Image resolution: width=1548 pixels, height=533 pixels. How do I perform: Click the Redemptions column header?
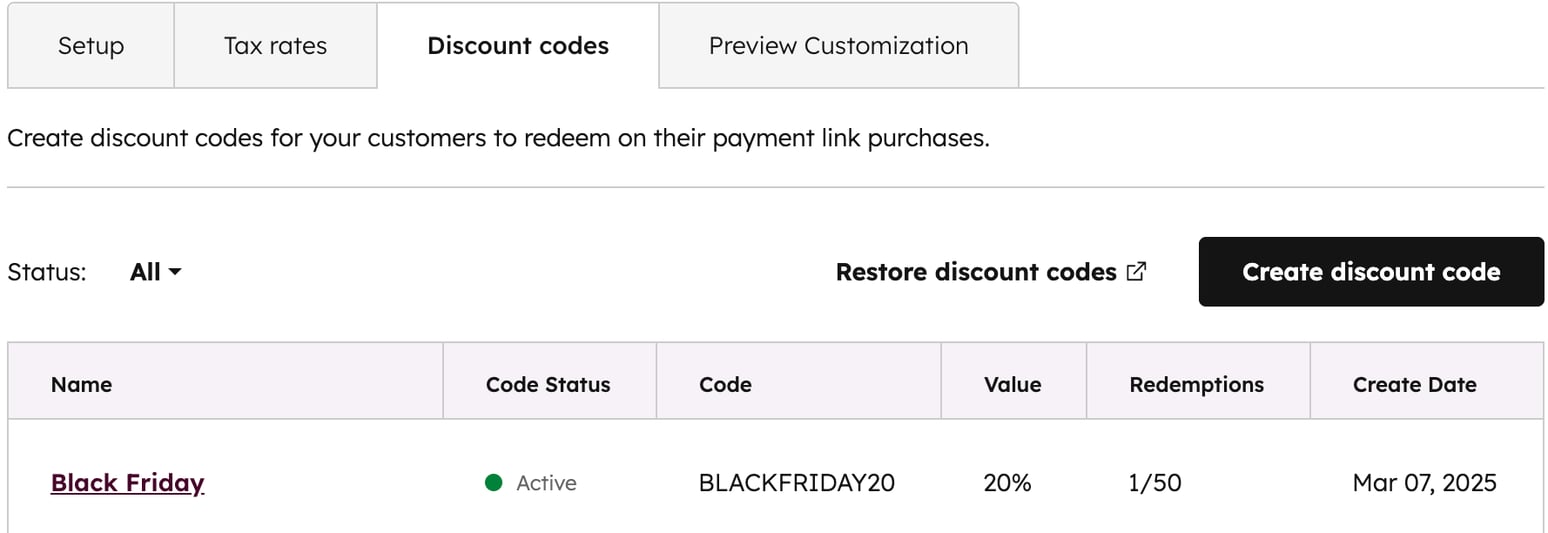(x=1196, y=385)
